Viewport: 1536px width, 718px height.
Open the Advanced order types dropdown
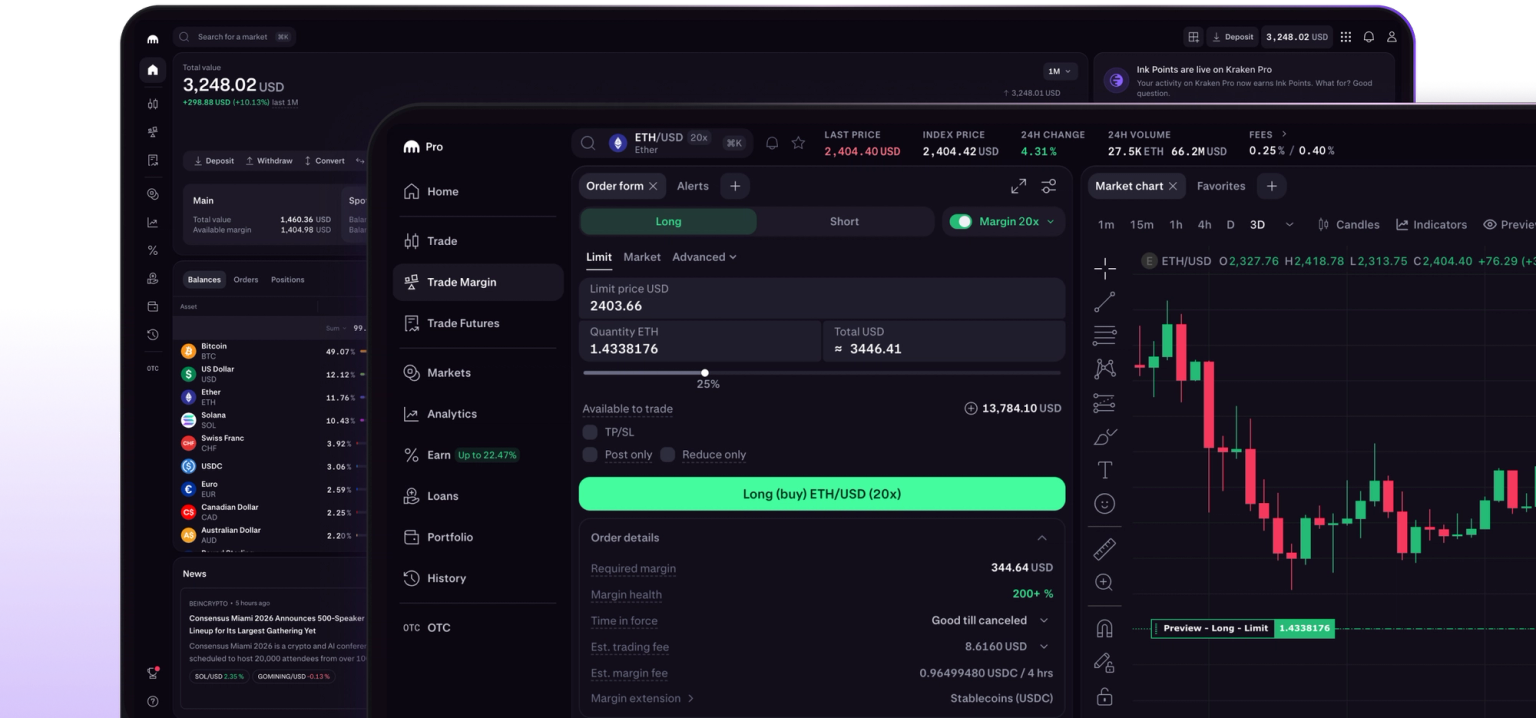coord(704,257)
